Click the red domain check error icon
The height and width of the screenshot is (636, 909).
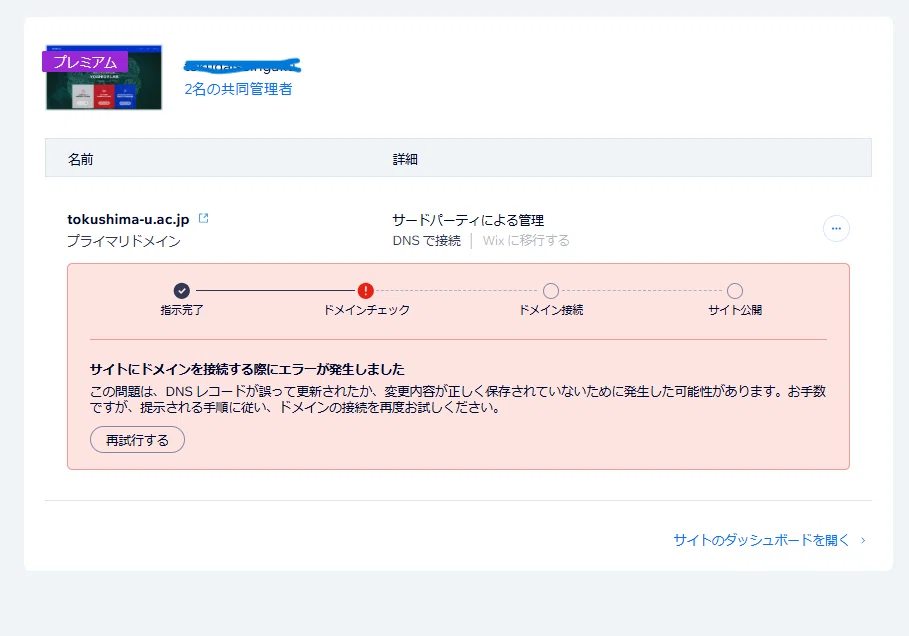[366, 290]
